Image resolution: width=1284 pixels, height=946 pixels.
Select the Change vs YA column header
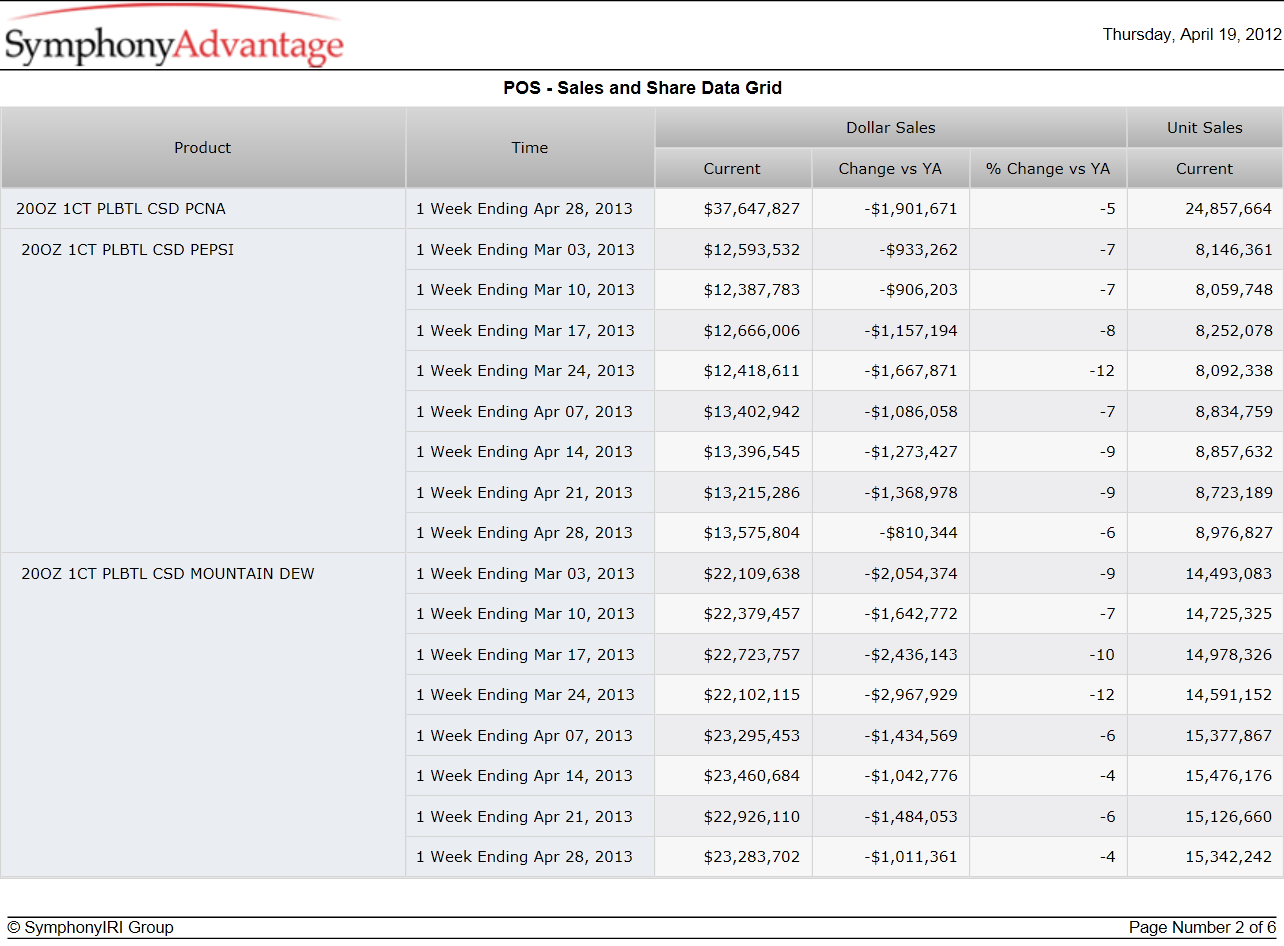890,169
